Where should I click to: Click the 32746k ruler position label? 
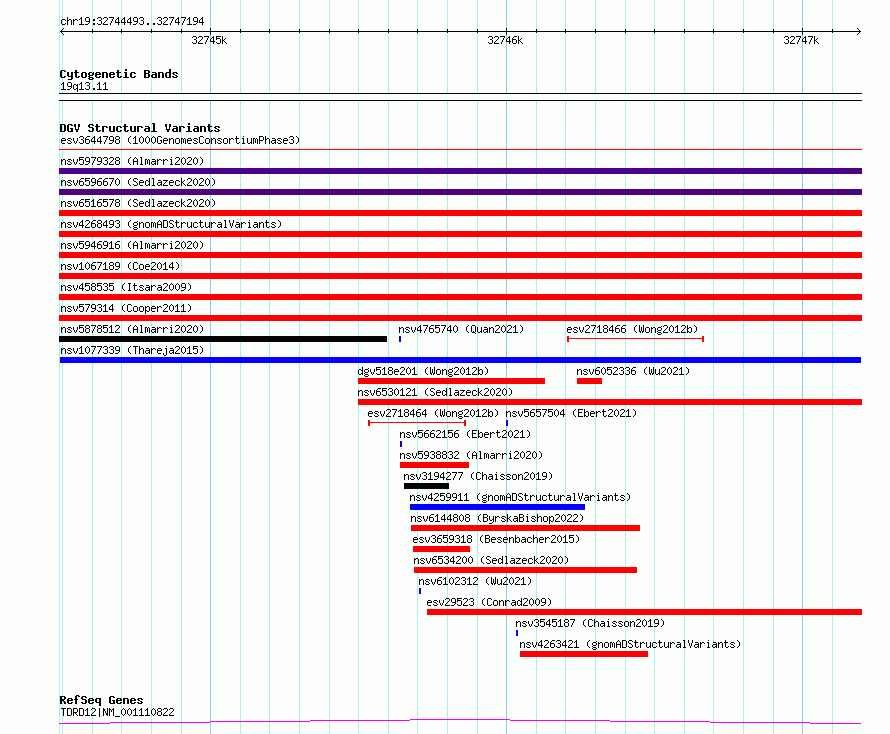(x=505, y=40)
